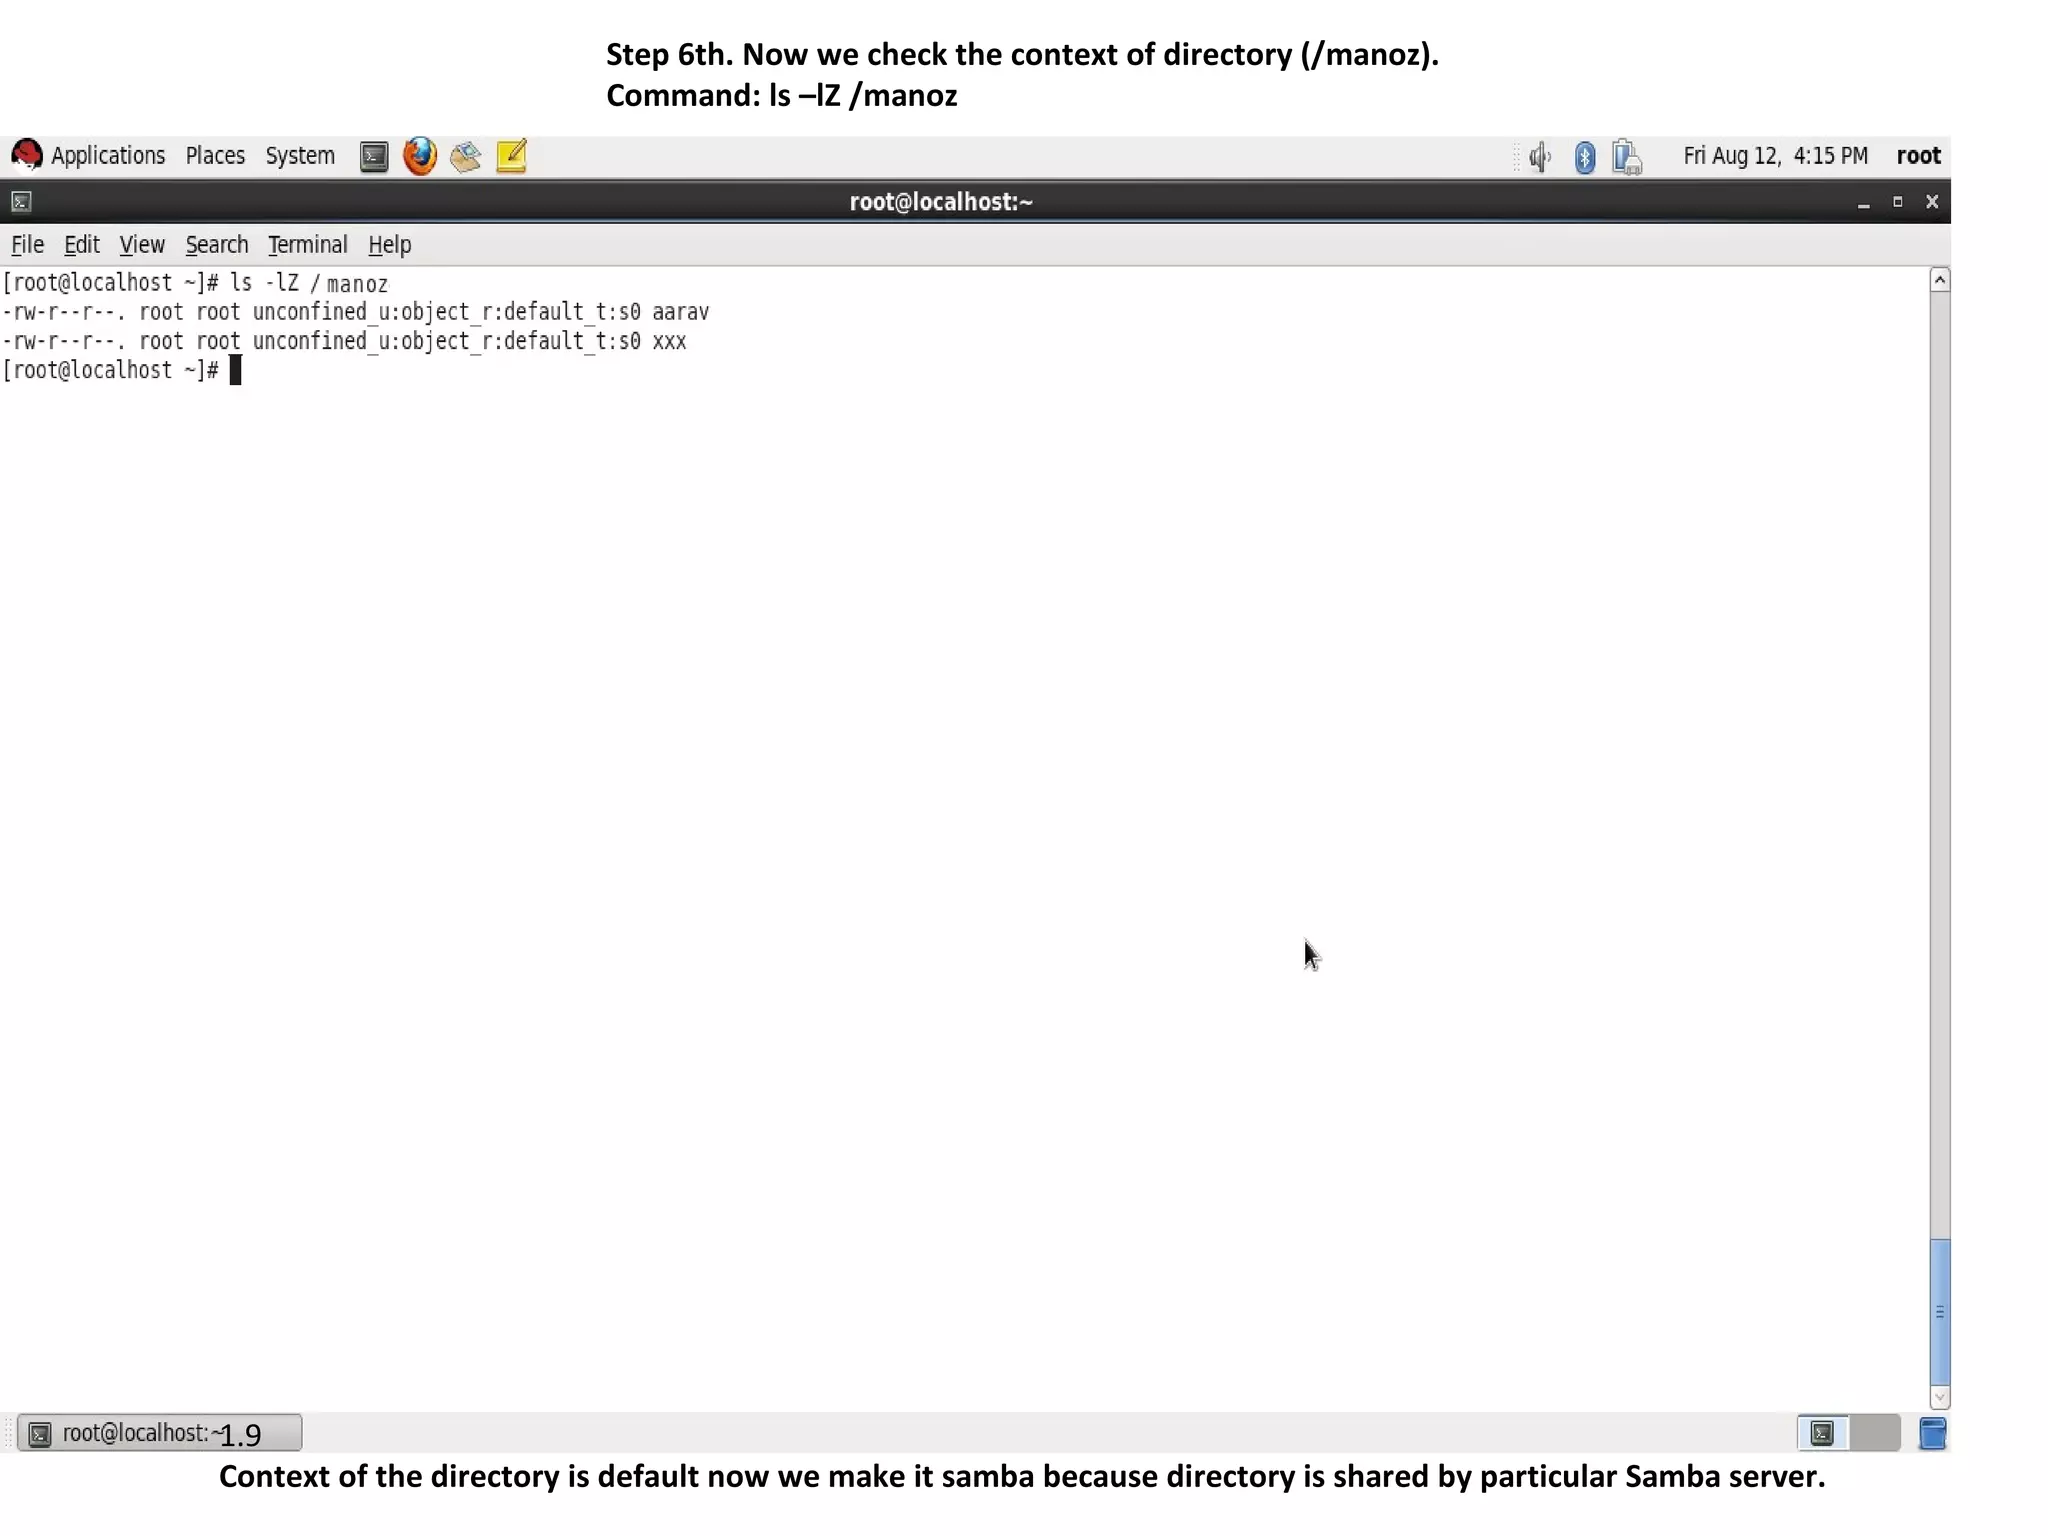This screenshot has width=2048, height=1536.
Task: Close the root@localhost terminal window
Action: [x=1932, y=202]
